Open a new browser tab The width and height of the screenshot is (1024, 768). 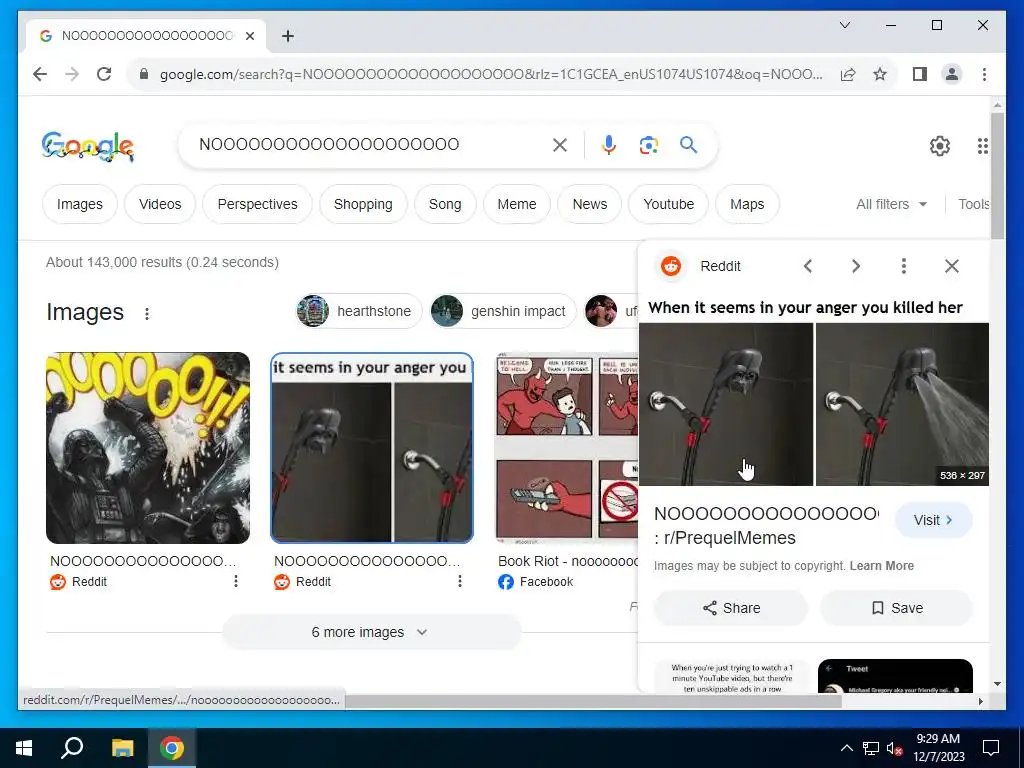coord(287,36)
